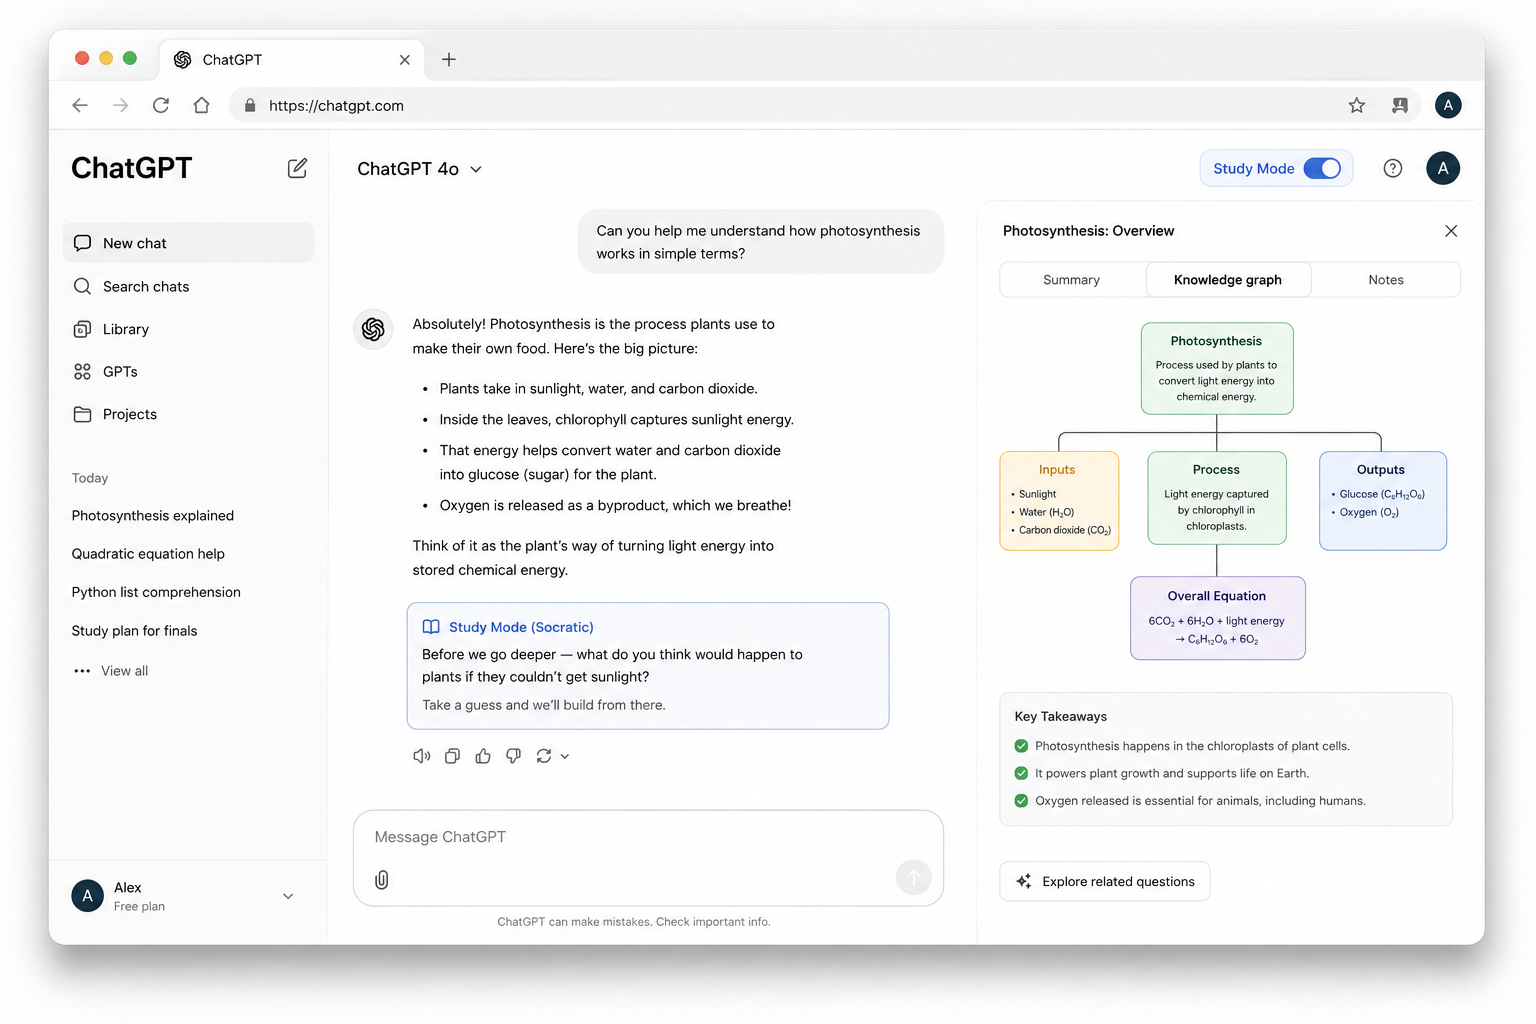Reload the browser page
This screenshot has height=1024, width=1536.
pyautogui.click(x=161, y=105)
